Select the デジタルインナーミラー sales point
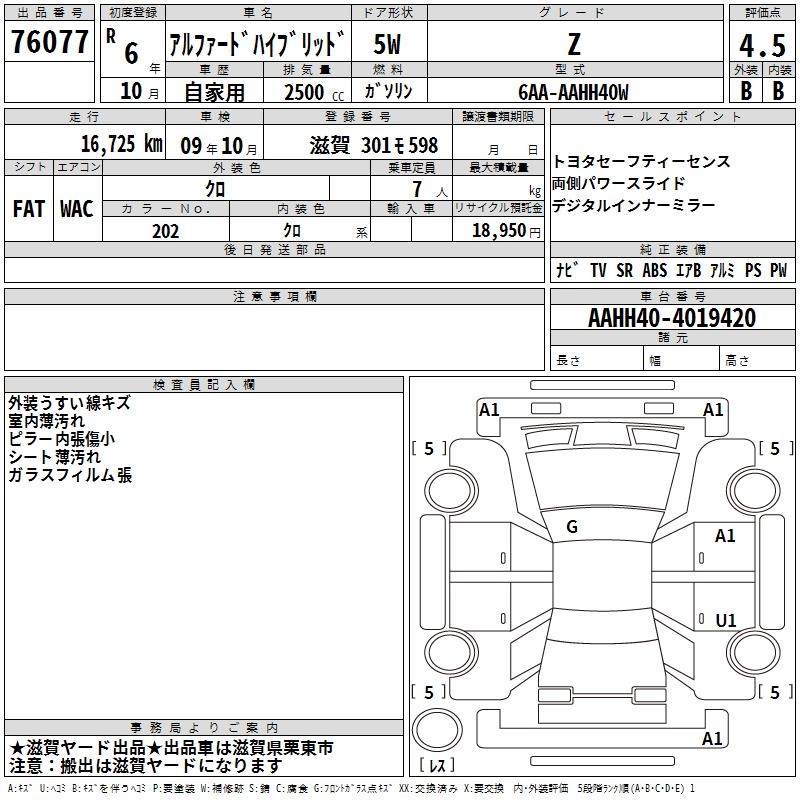 633,205
